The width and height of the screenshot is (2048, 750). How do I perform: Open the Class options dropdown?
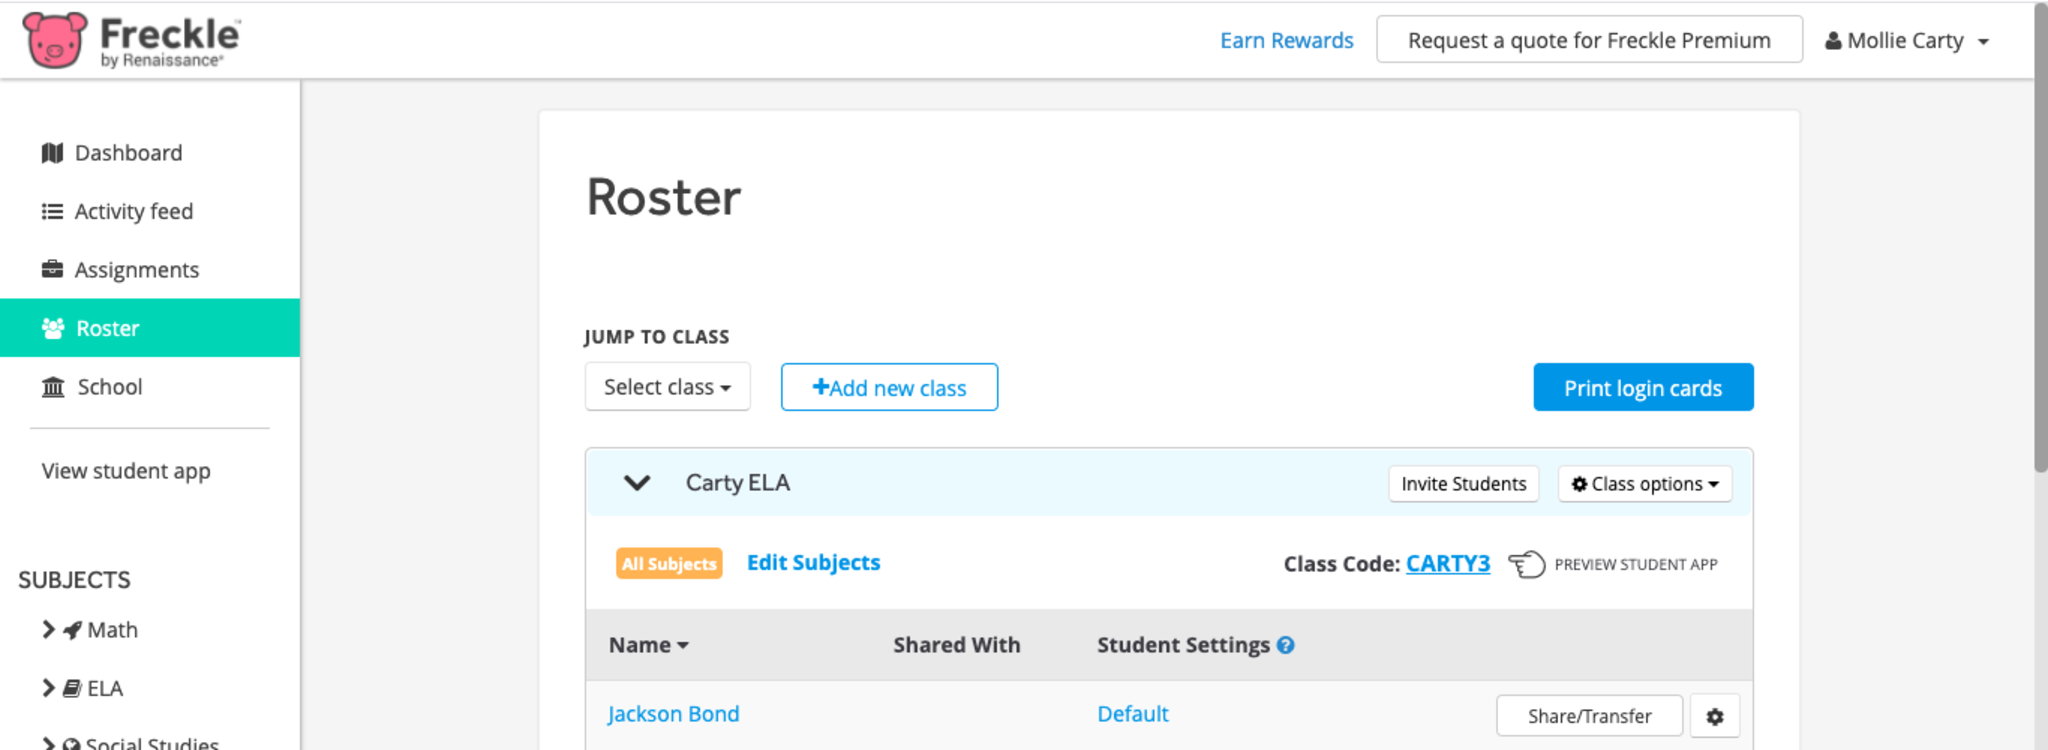point(1644,484)
